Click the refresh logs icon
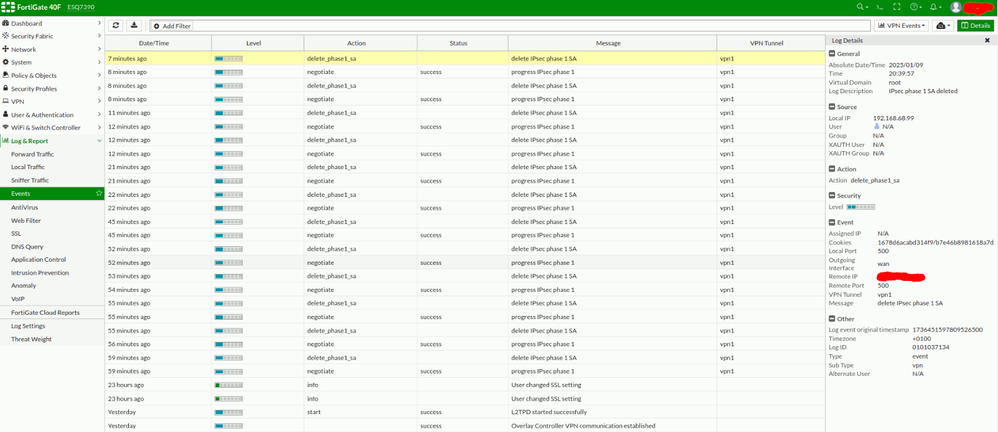 116,25
